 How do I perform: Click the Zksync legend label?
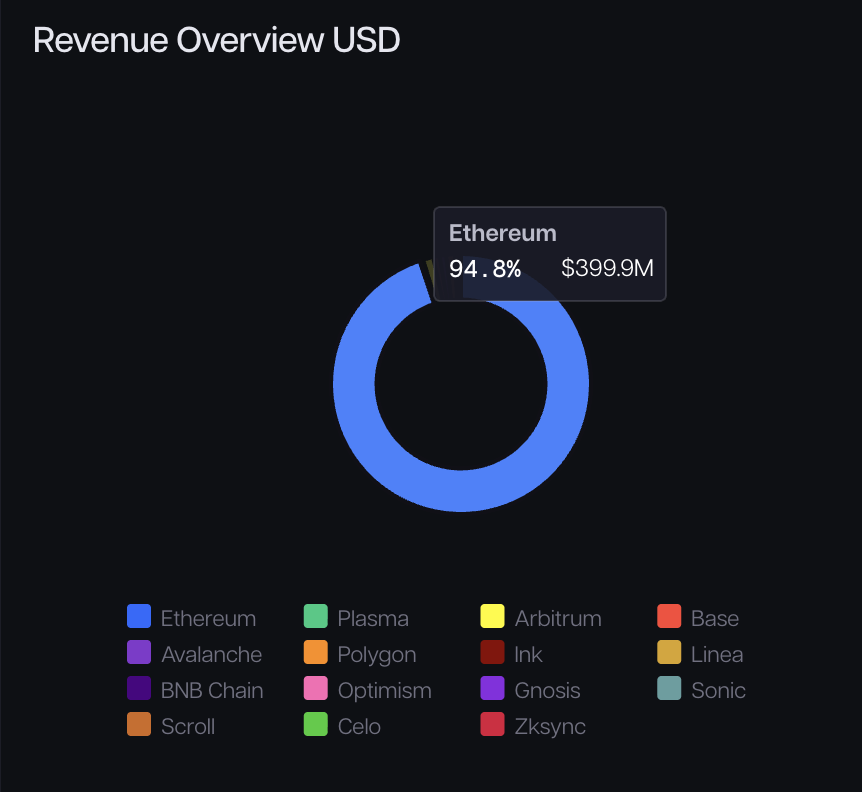[550, 728]
